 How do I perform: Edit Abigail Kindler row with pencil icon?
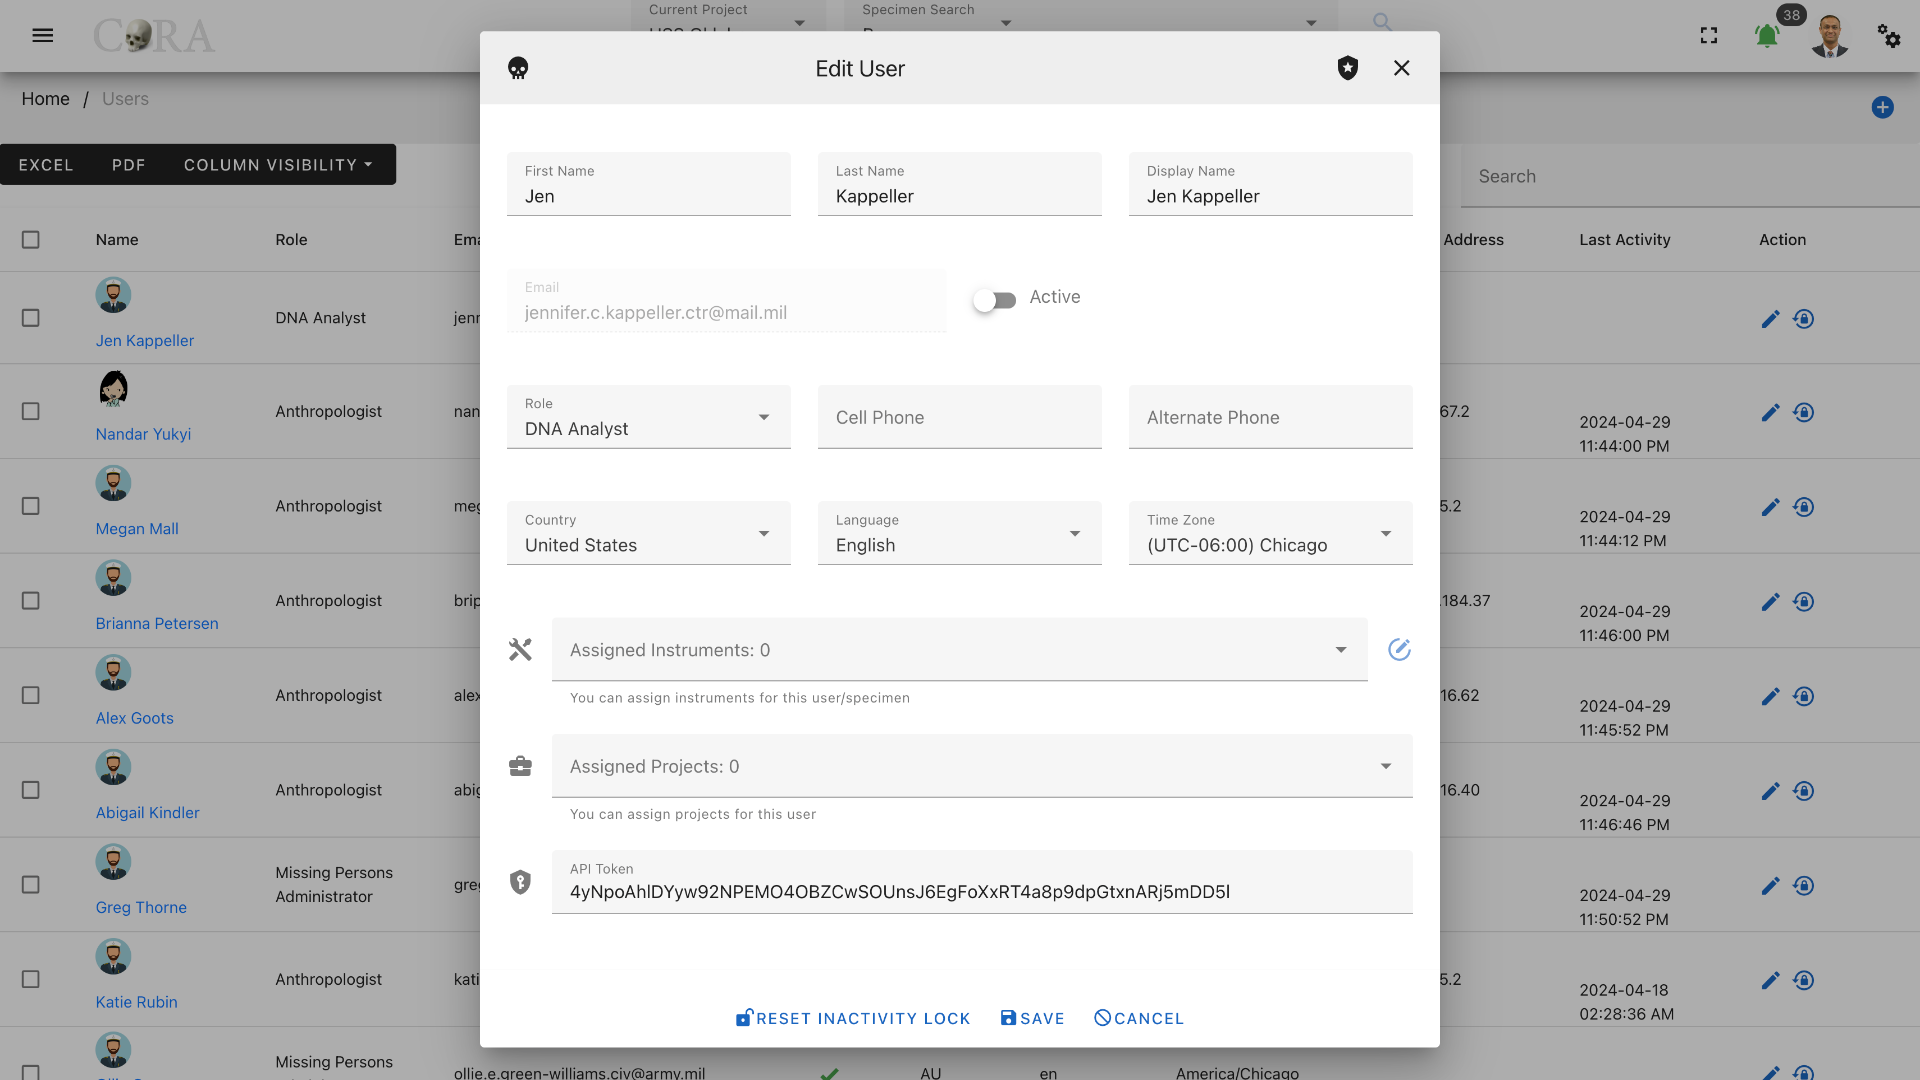pyautogui.click(x=1770, y=791)
